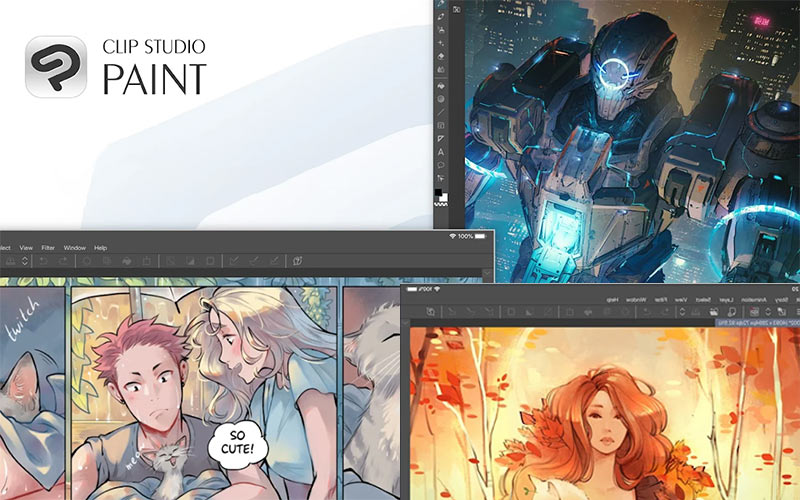
Task: Click the Wi-Fi icon in mirrored autumn window
Action: (436, 289)
